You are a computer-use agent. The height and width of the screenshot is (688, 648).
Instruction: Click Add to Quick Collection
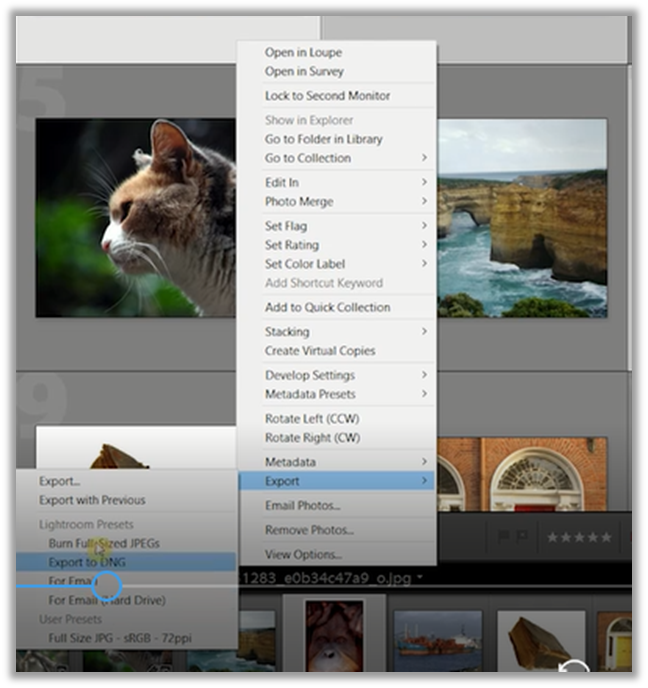tap(327, 307)
